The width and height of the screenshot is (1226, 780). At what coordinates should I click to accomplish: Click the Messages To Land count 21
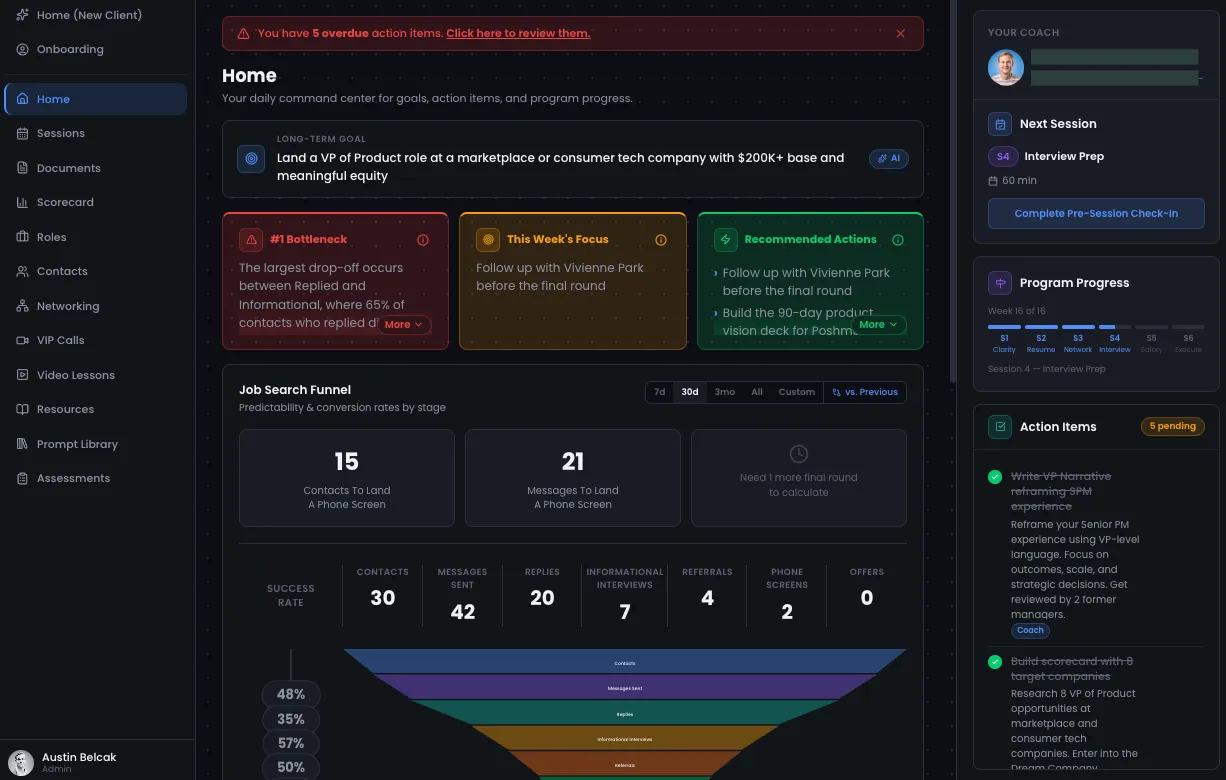[x=573, y=461]
